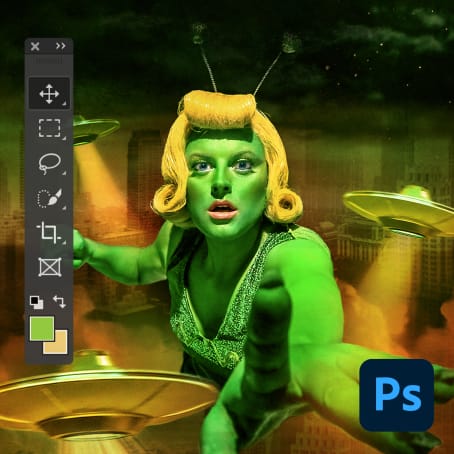Screen dimensions: 454x454
Task: Select the Frame tool
Action: click(x=50, y=267)
